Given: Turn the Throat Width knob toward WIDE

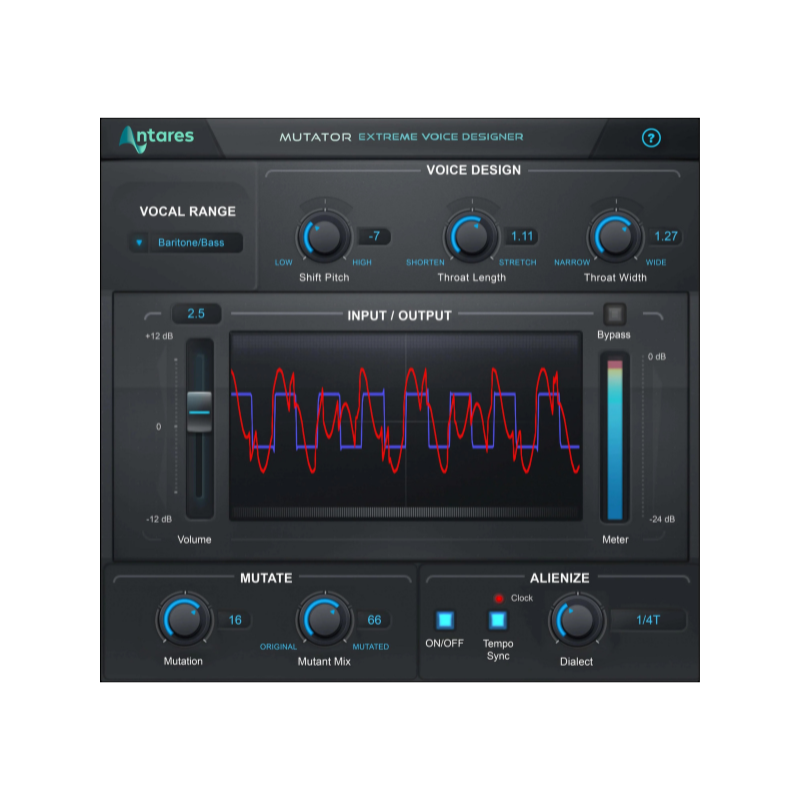Looking at the screenshot, I should [x=616, y=237].
